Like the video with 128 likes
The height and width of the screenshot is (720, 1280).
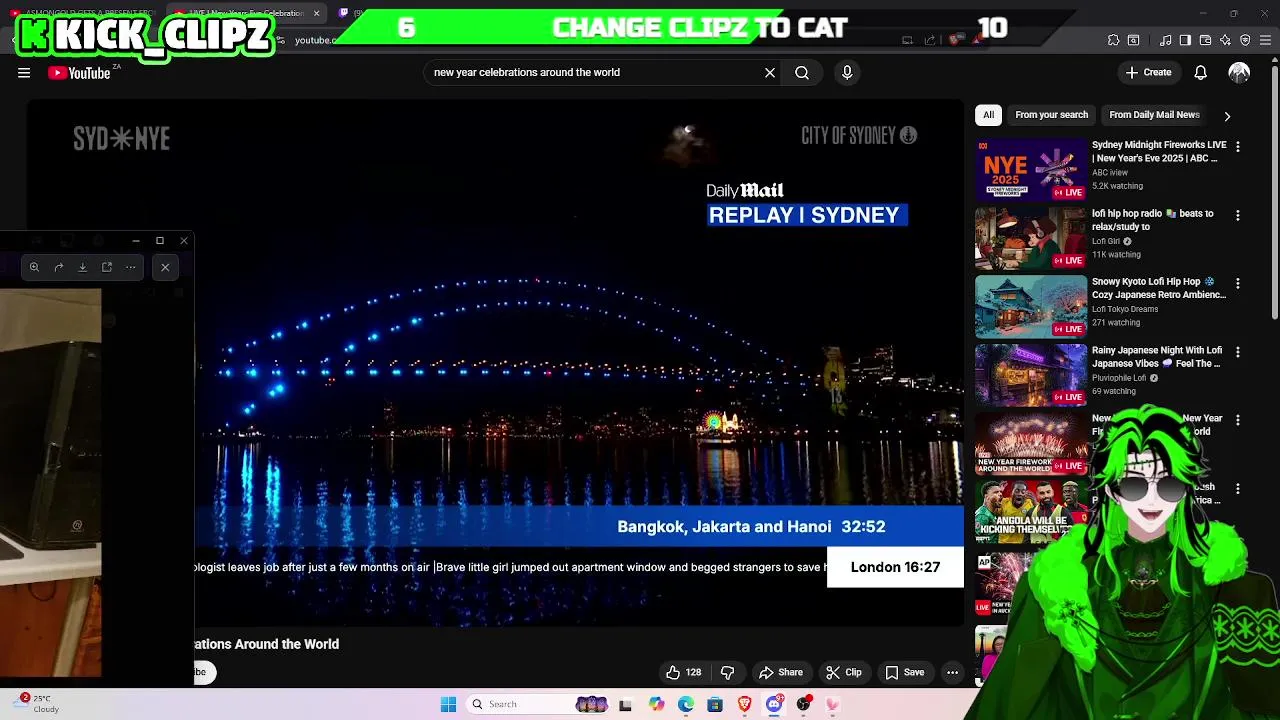point(684,672)
